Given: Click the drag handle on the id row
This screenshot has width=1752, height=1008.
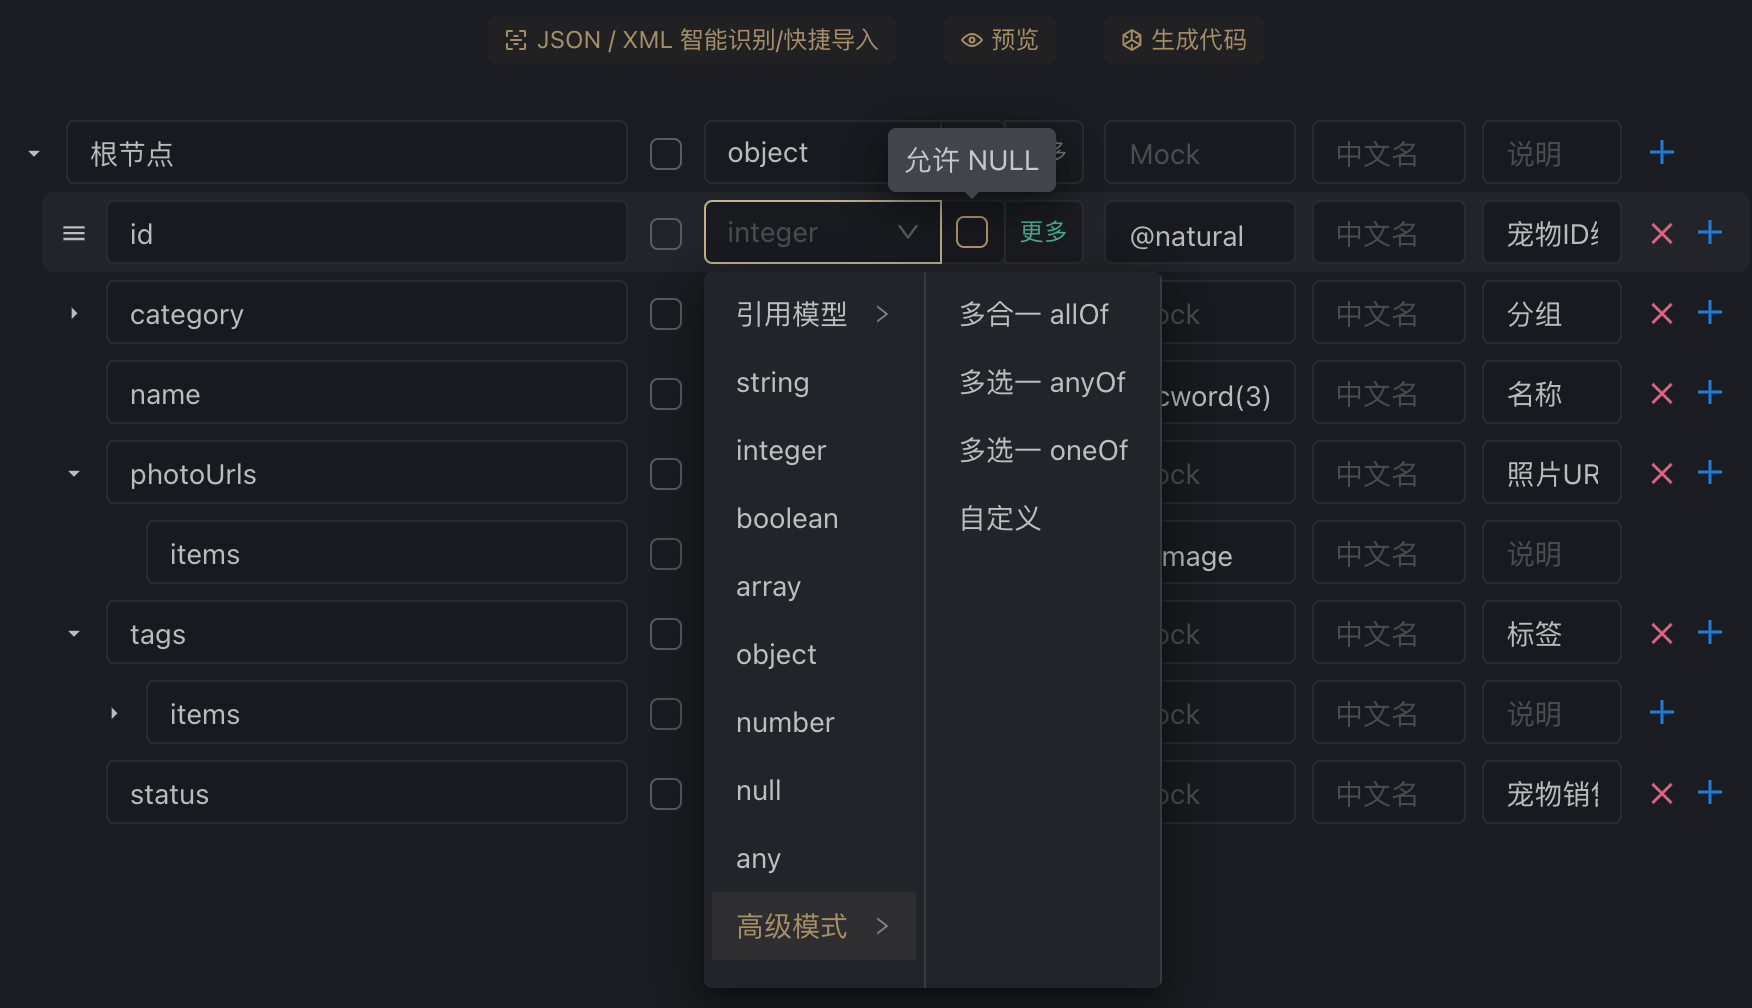Looking at the screenshot, I should pyautogui.click(x=74, y=233).
